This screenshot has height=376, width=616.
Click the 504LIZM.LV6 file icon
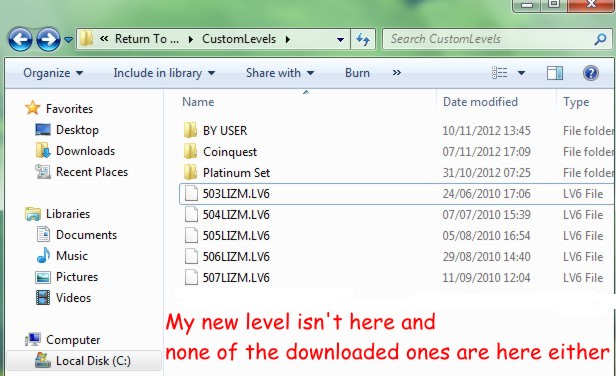[x=191, y=215]
